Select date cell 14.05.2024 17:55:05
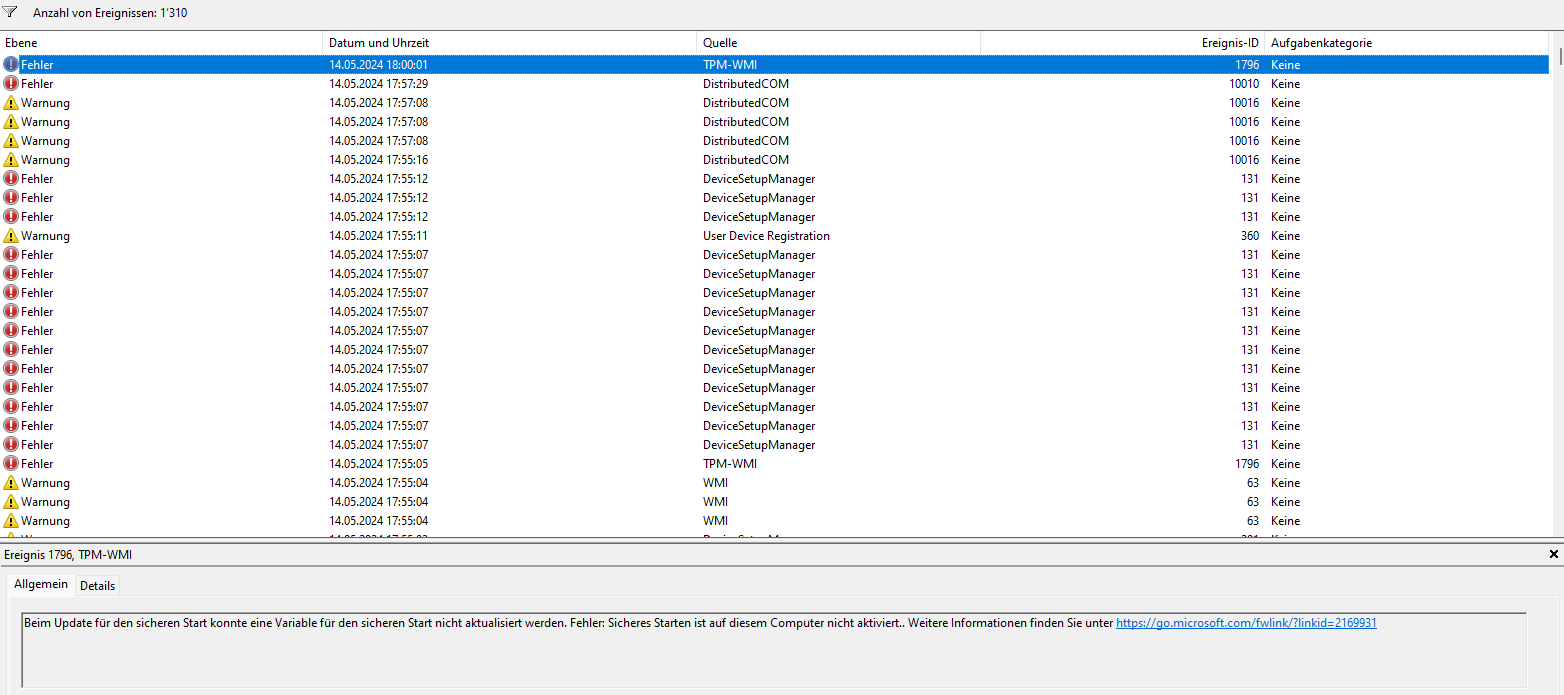This screenshot has width=1564, height=695. point(378,463)
